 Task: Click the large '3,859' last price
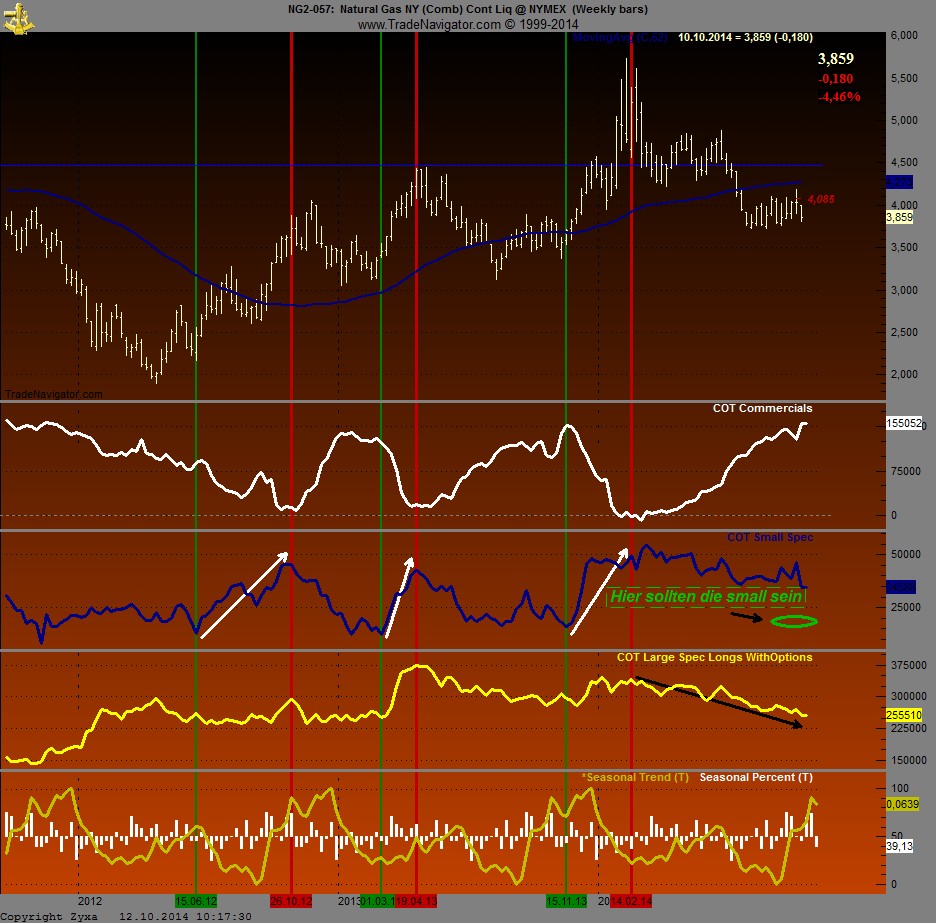pos(836,59)
